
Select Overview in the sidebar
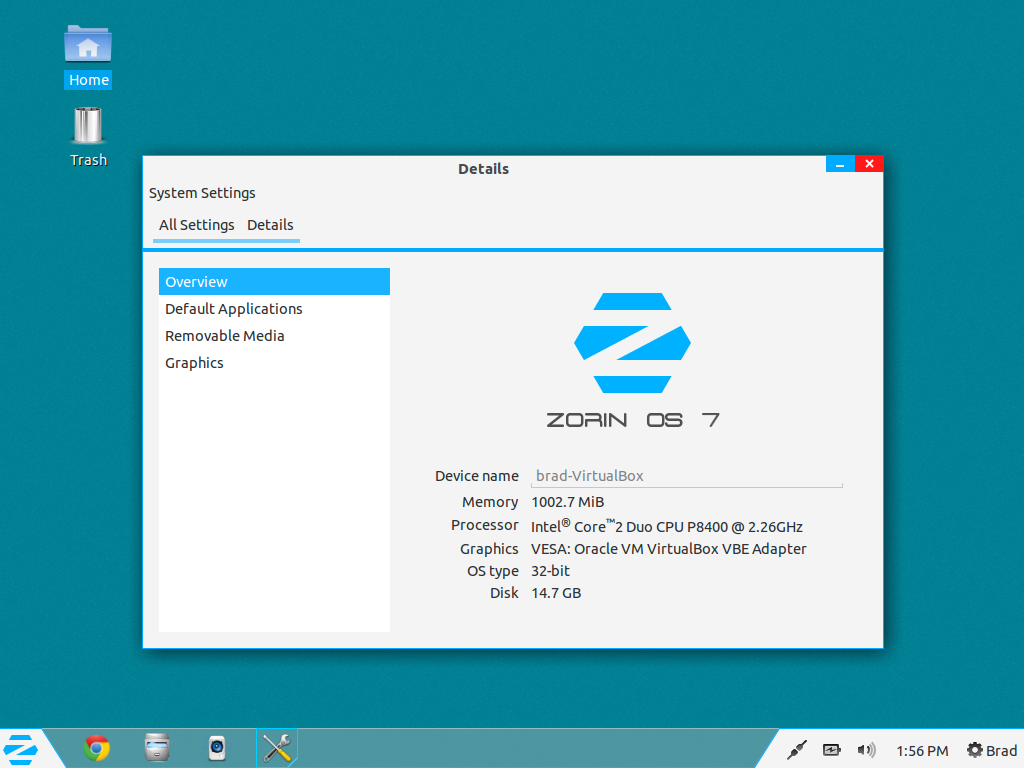click(274, 281)
